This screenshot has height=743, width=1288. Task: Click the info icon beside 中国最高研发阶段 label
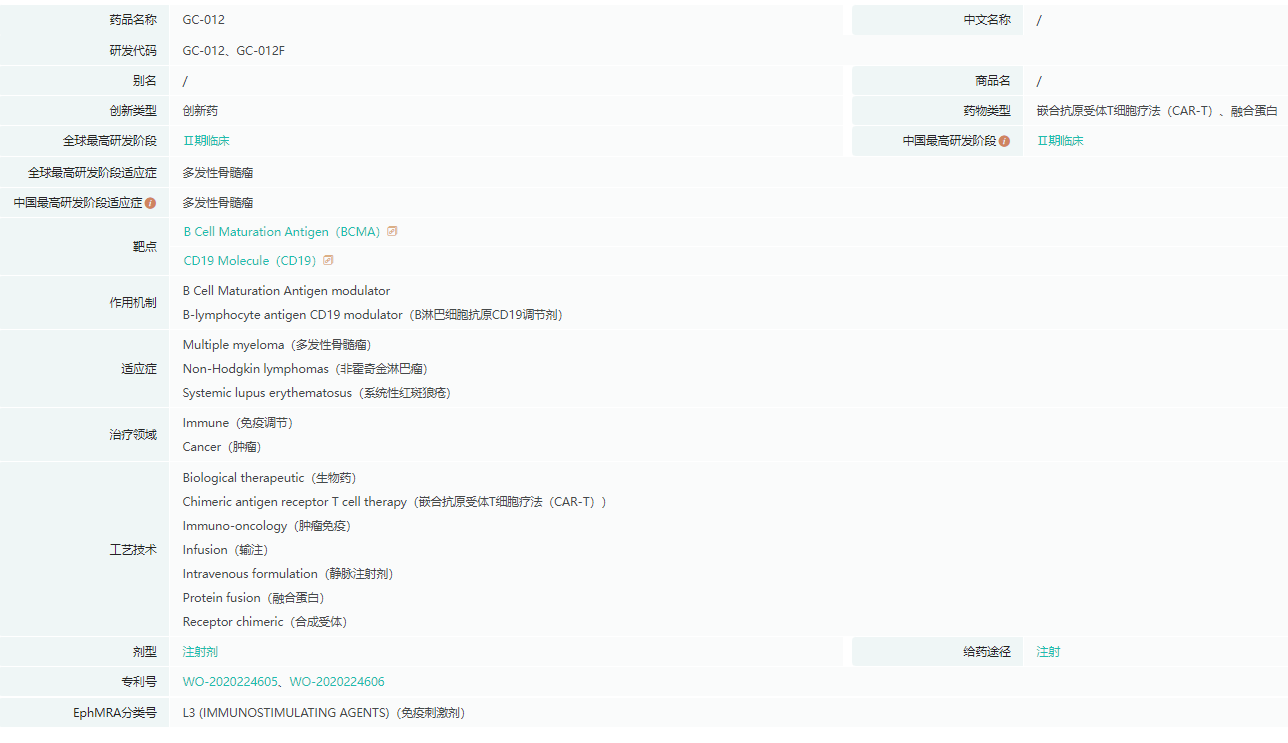coord(1004,141)
